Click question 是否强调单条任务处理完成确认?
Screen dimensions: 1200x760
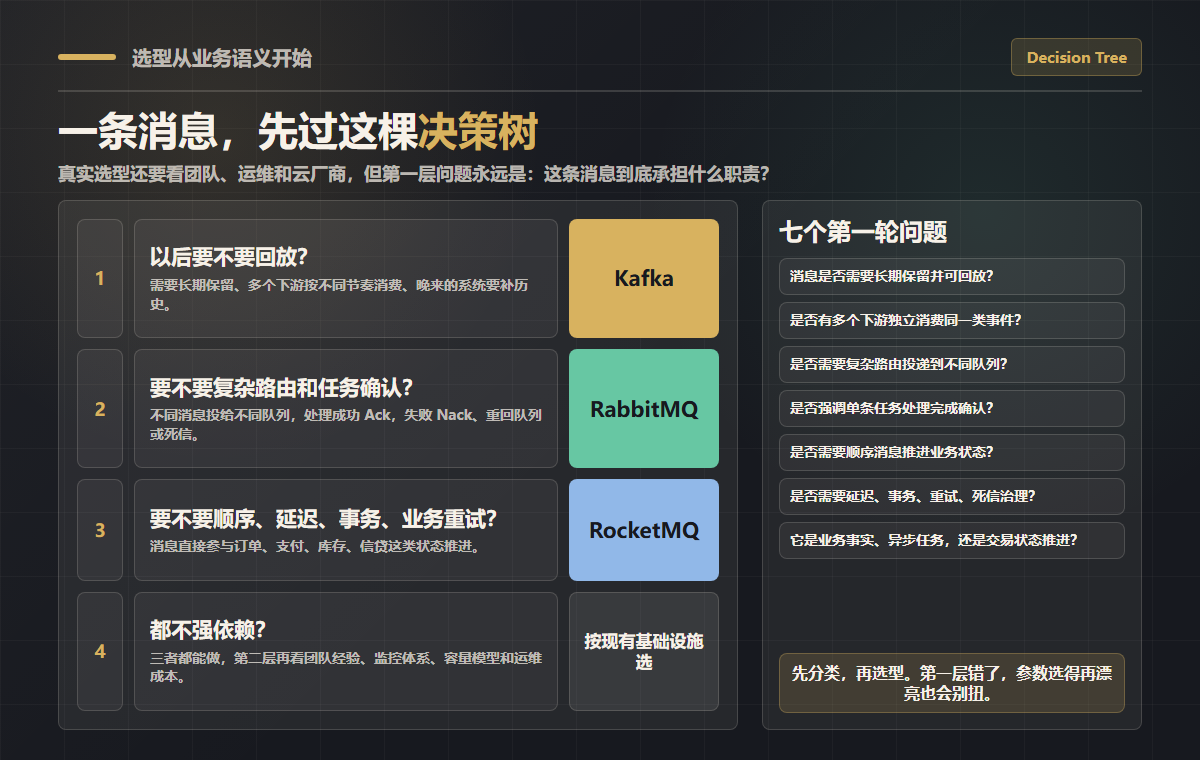pos(952,408)
